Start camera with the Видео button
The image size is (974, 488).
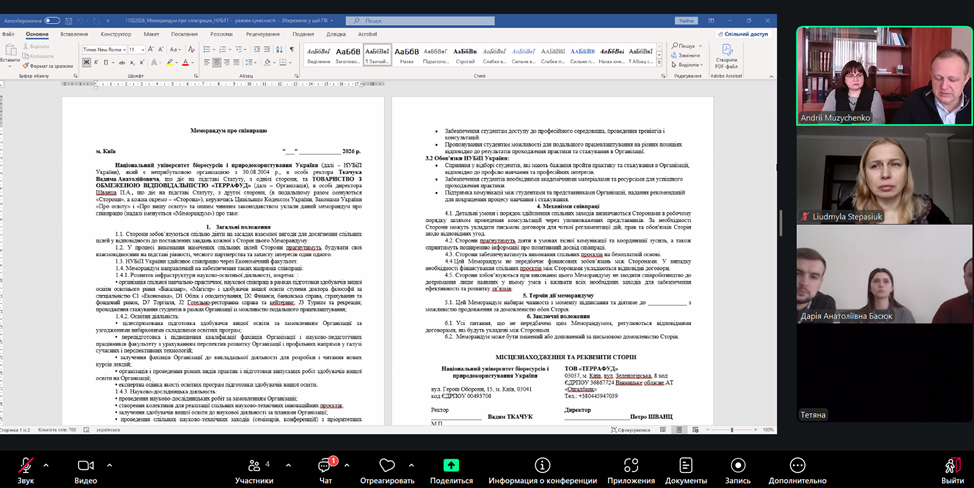(x=86, y=466)
